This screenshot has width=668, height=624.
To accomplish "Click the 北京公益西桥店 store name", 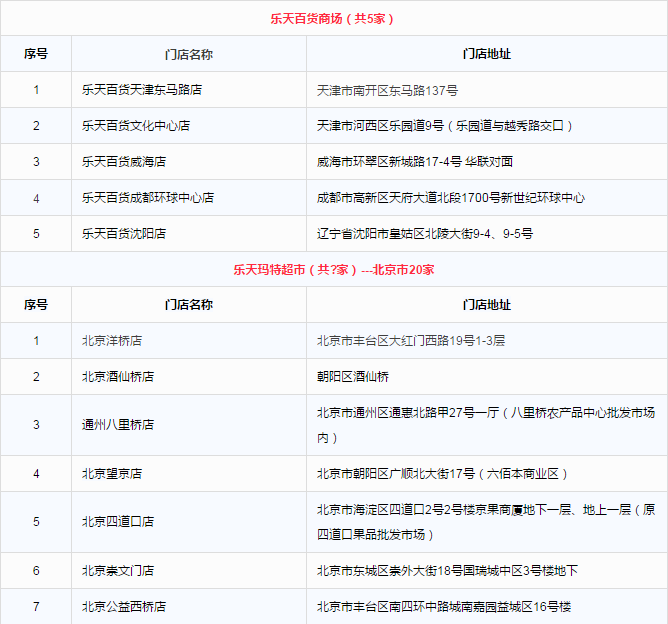I will point(124,607).
